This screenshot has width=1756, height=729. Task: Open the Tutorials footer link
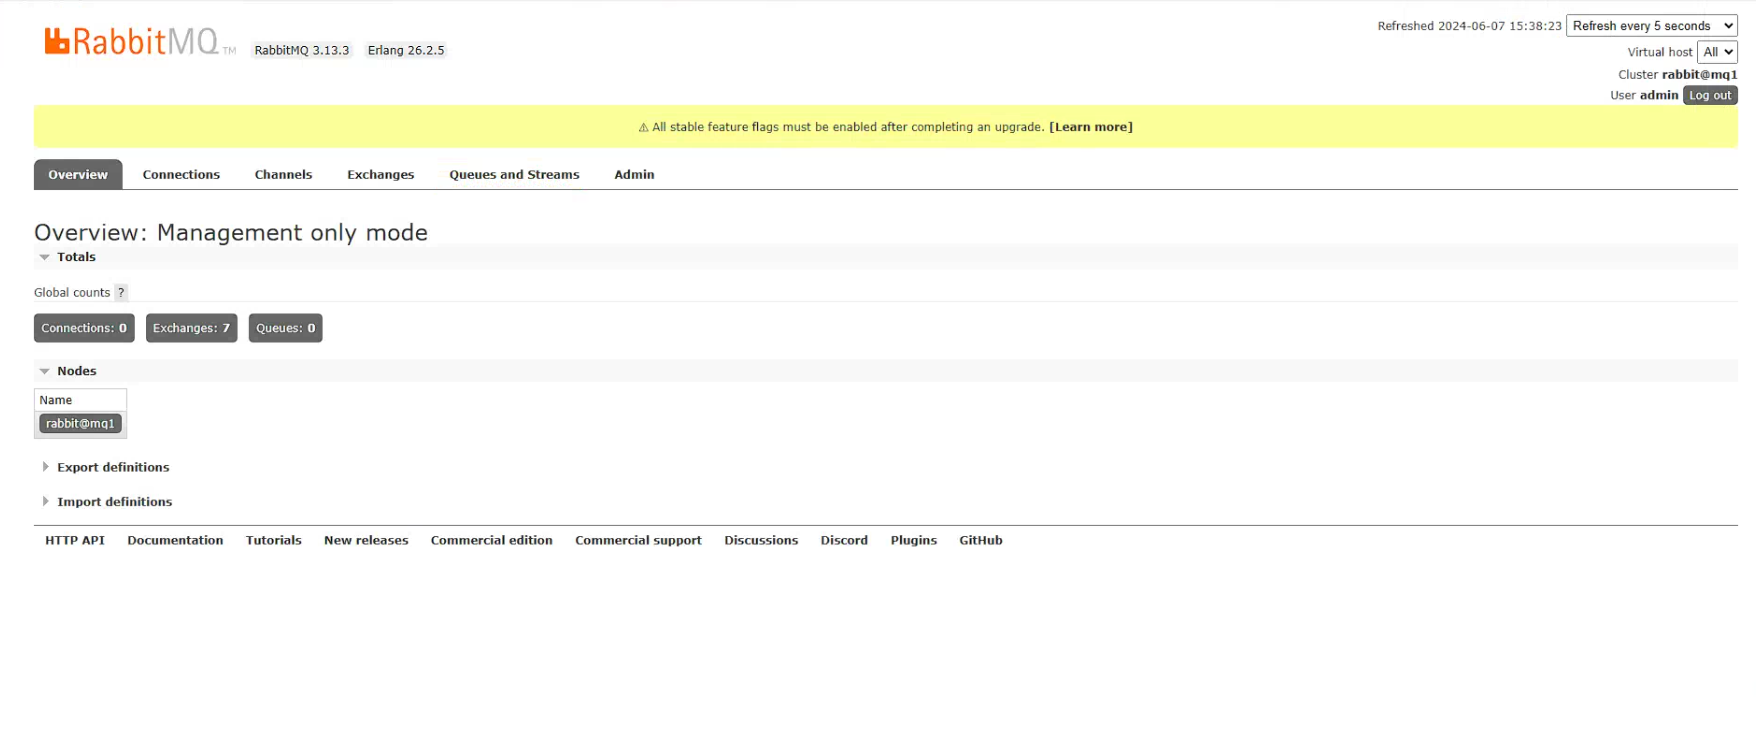tap(273, 540)
